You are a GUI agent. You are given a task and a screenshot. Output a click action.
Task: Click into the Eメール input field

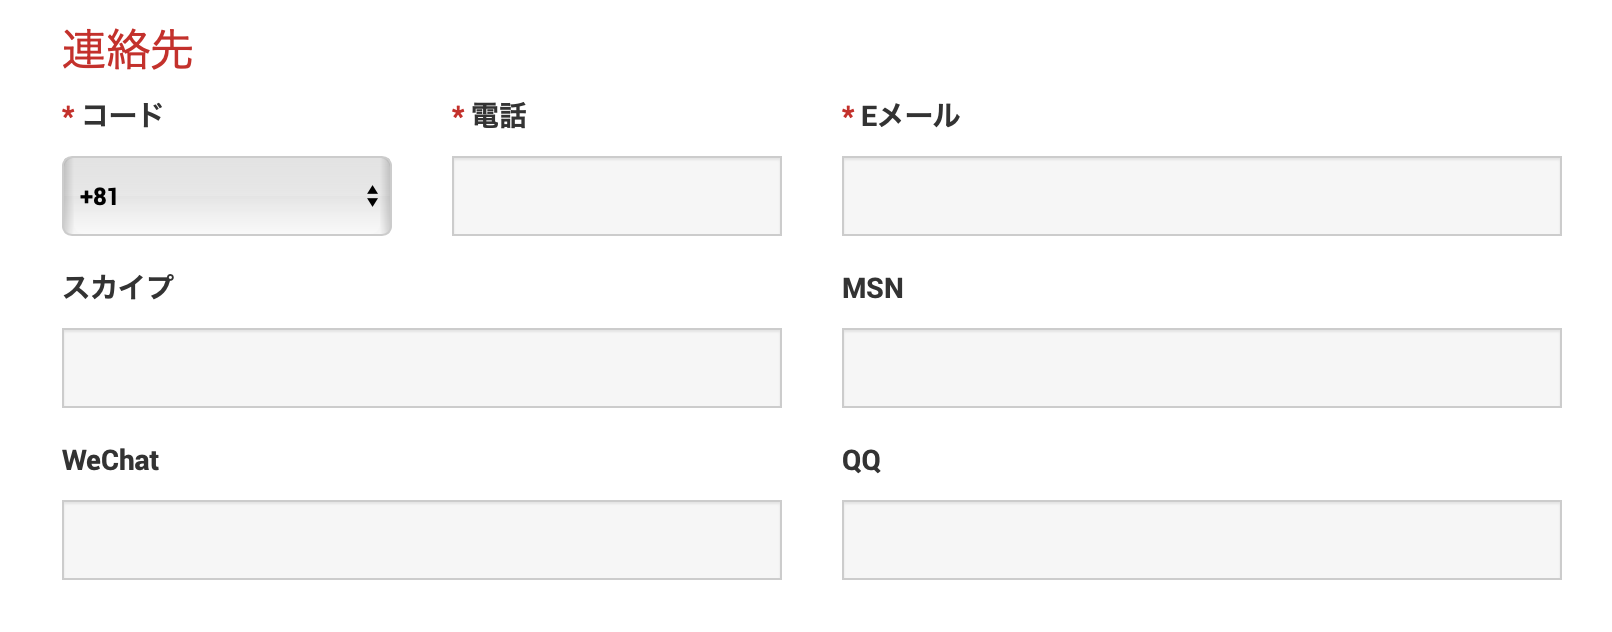click(x=1201, y=196)
